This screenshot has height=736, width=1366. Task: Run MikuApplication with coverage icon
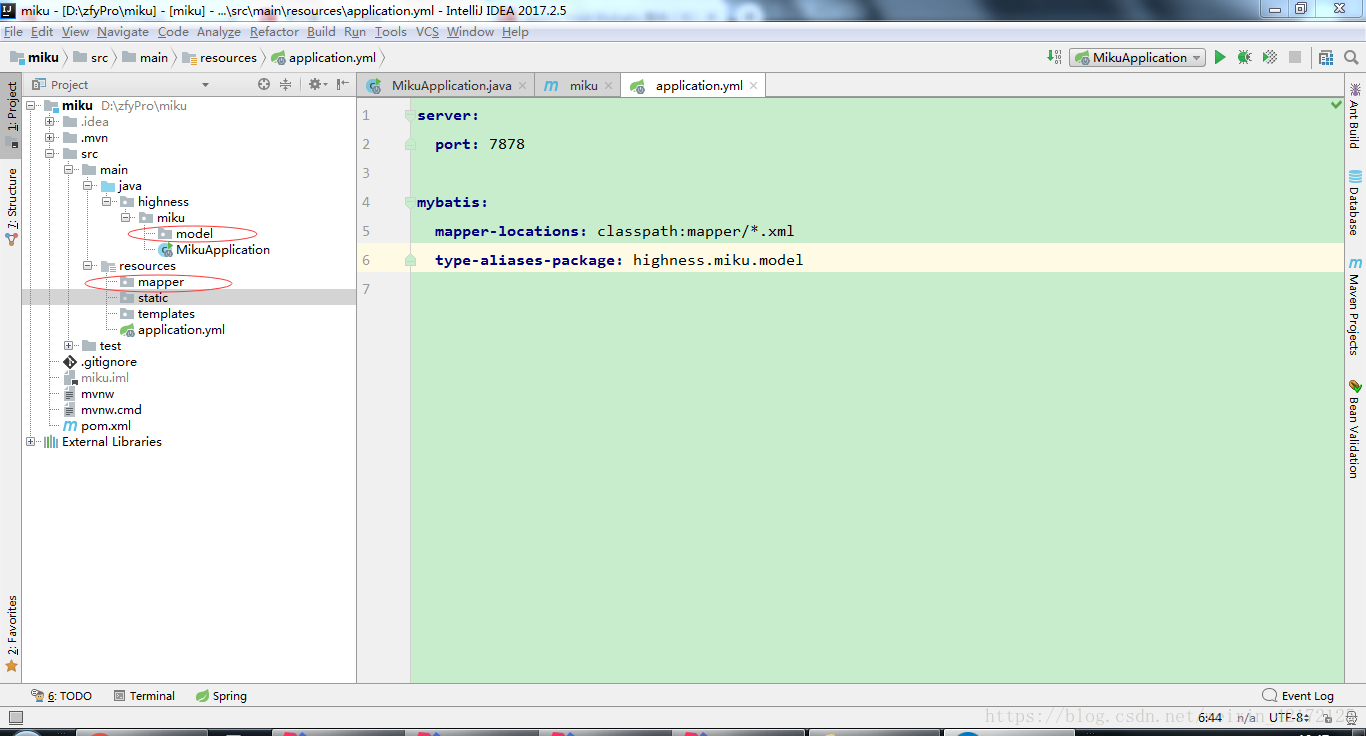pyautogui.click(x=1269, y=57)
